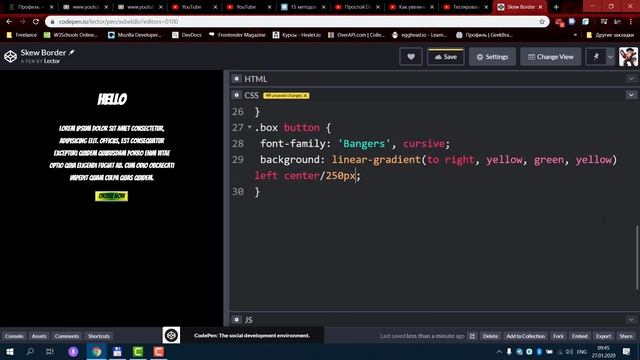Click Chrome taskbar icon
The image size is (640, 360).
coord(97,351)
